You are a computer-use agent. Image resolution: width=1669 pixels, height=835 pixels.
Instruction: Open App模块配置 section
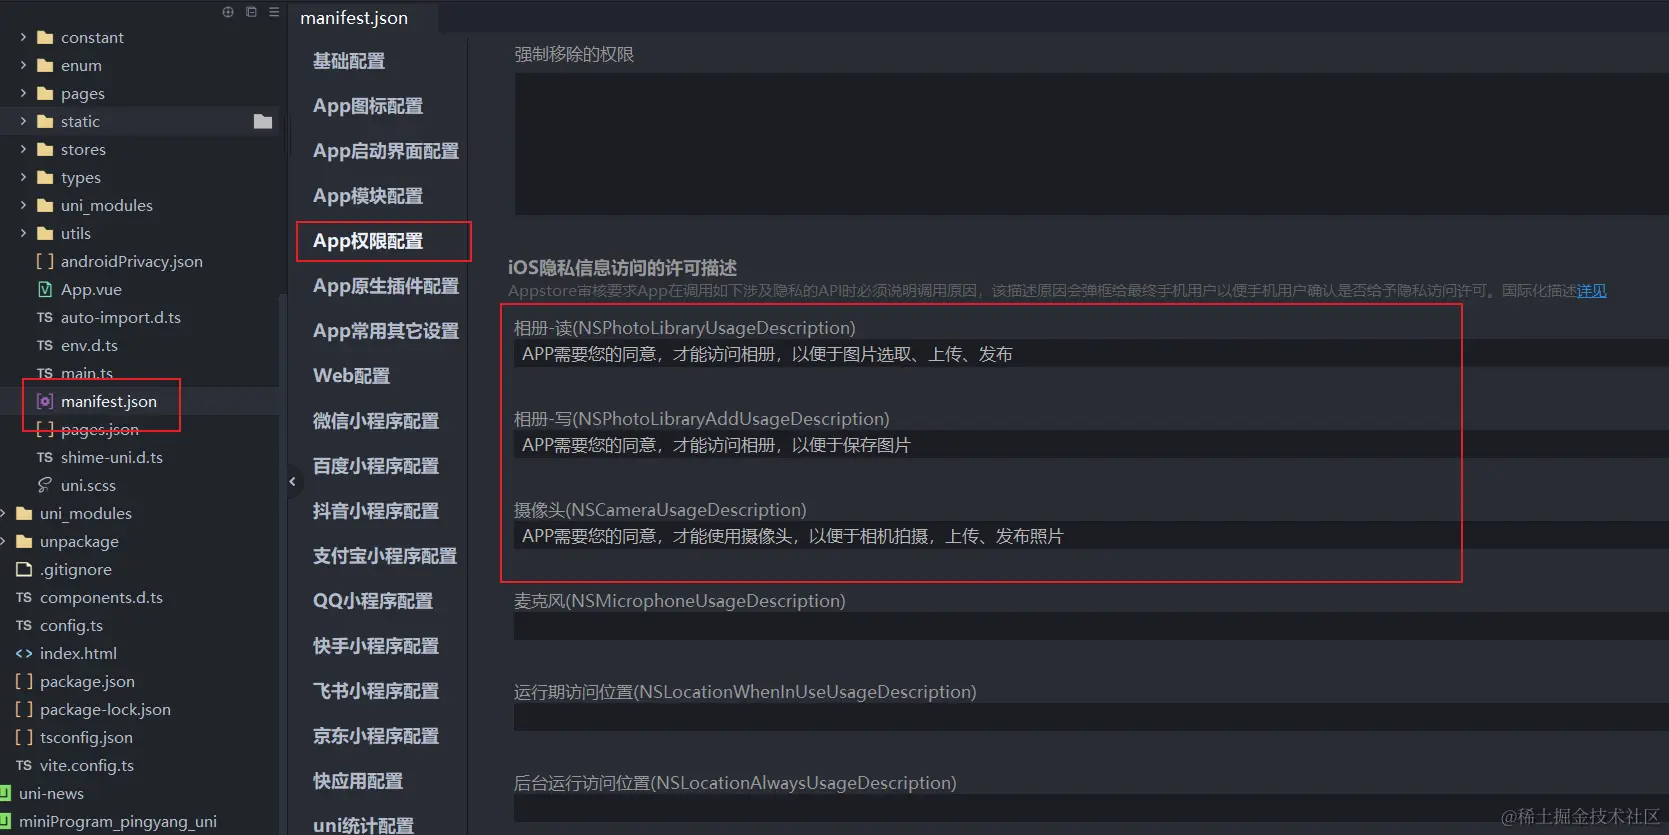[x=368, y=196]
